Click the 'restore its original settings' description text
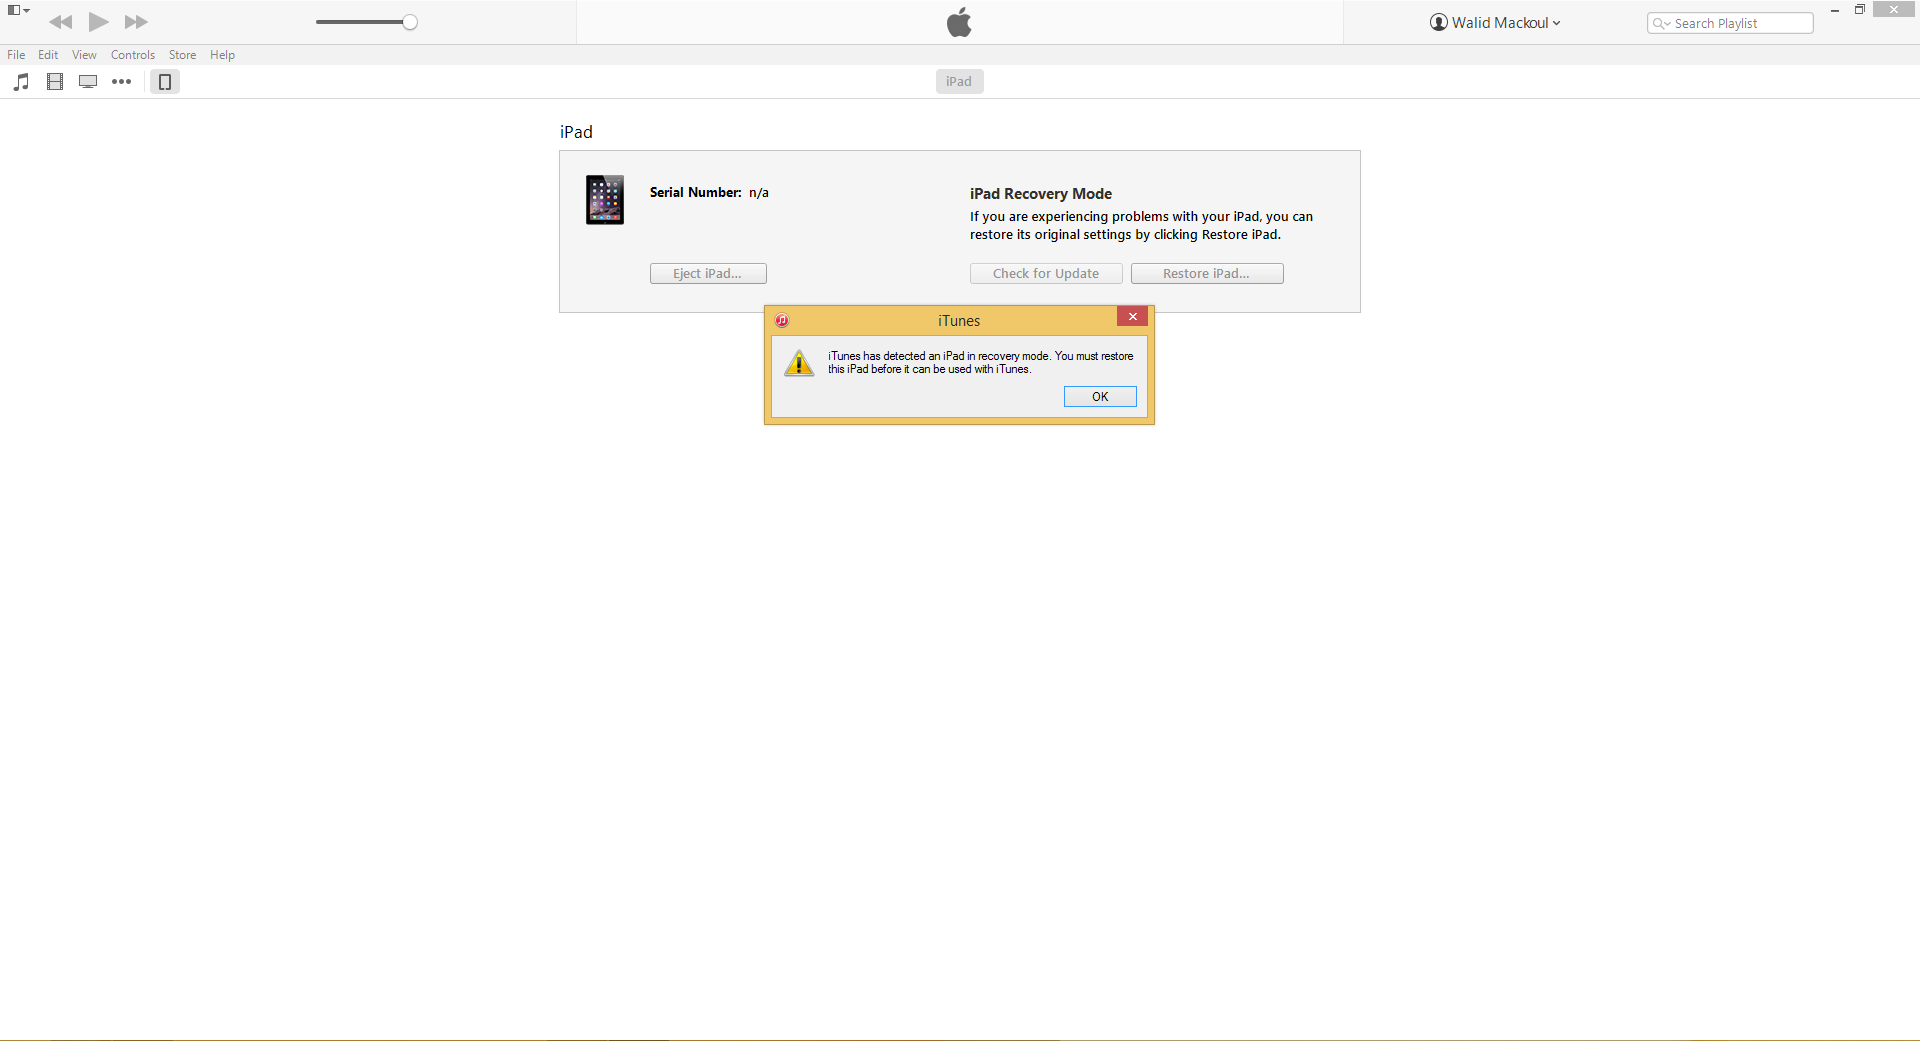 pyautogui.click(x=1141, y=226)
